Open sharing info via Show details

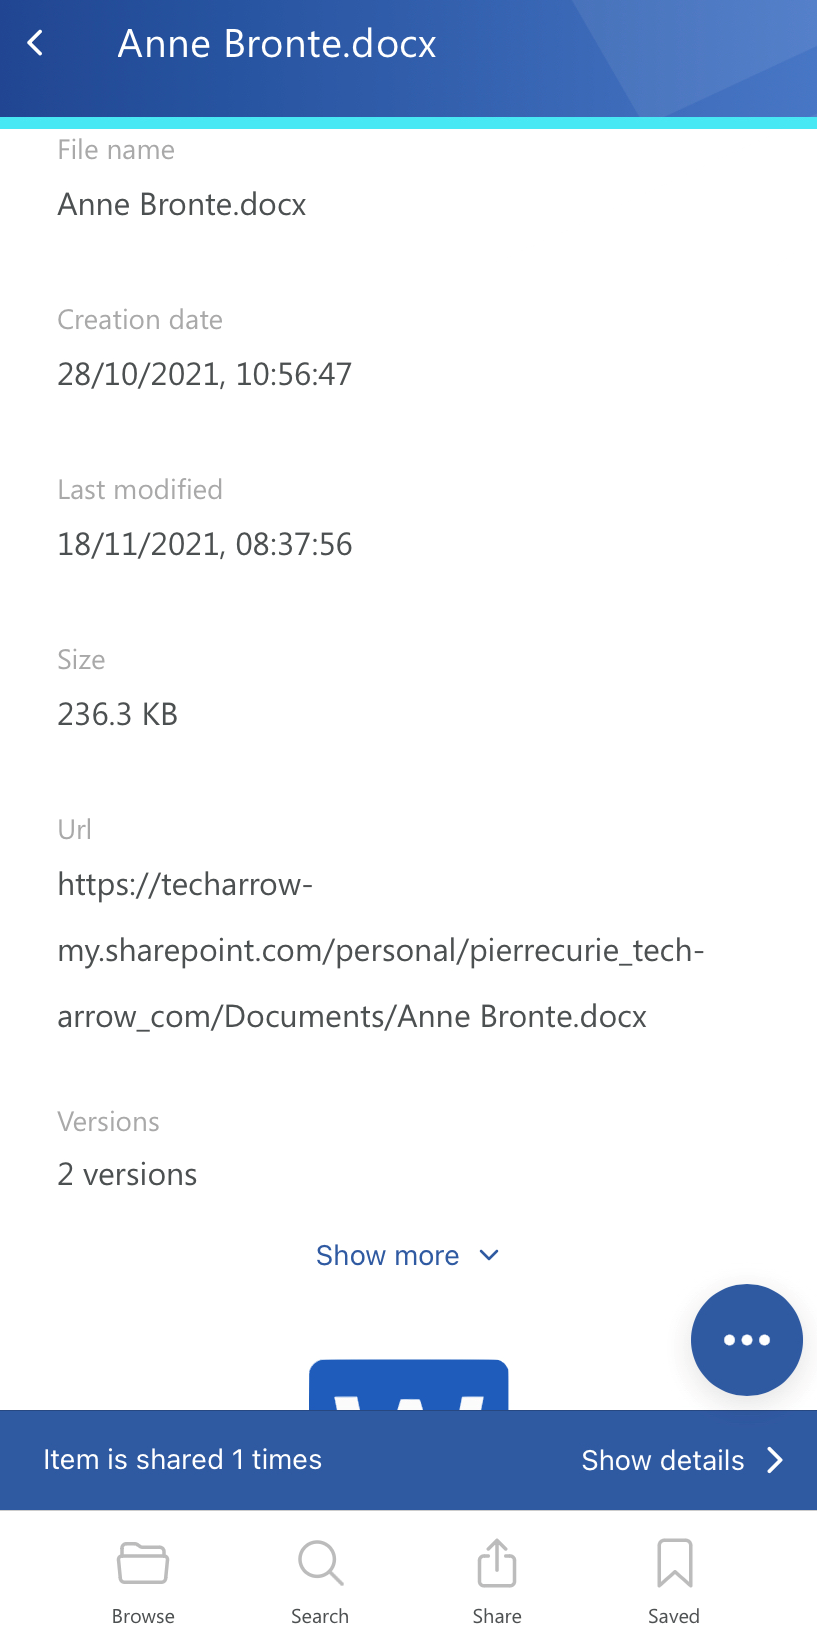663,1460
